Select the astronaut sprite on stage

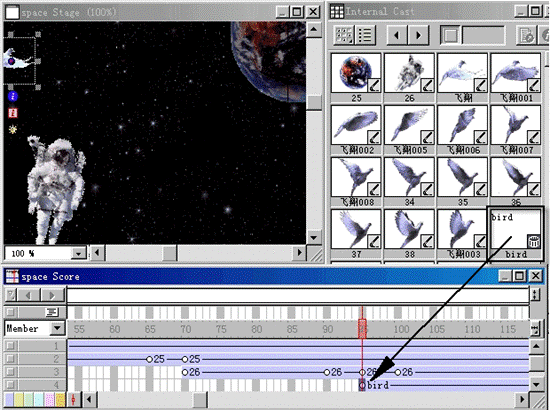pyautogui.click(x=56, y=189)
